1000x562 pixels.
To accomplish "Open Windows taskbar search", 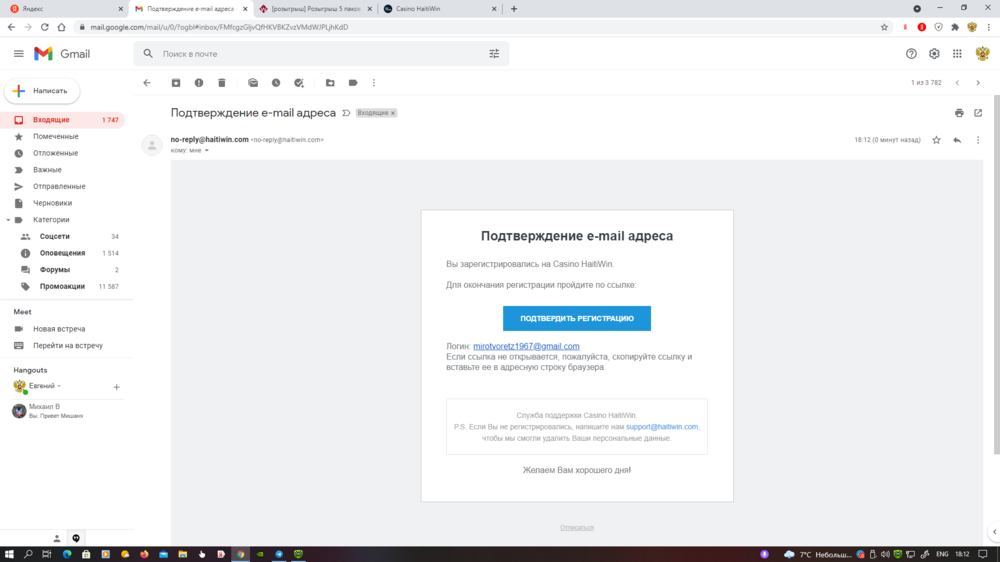I will (x=28, y=554).
